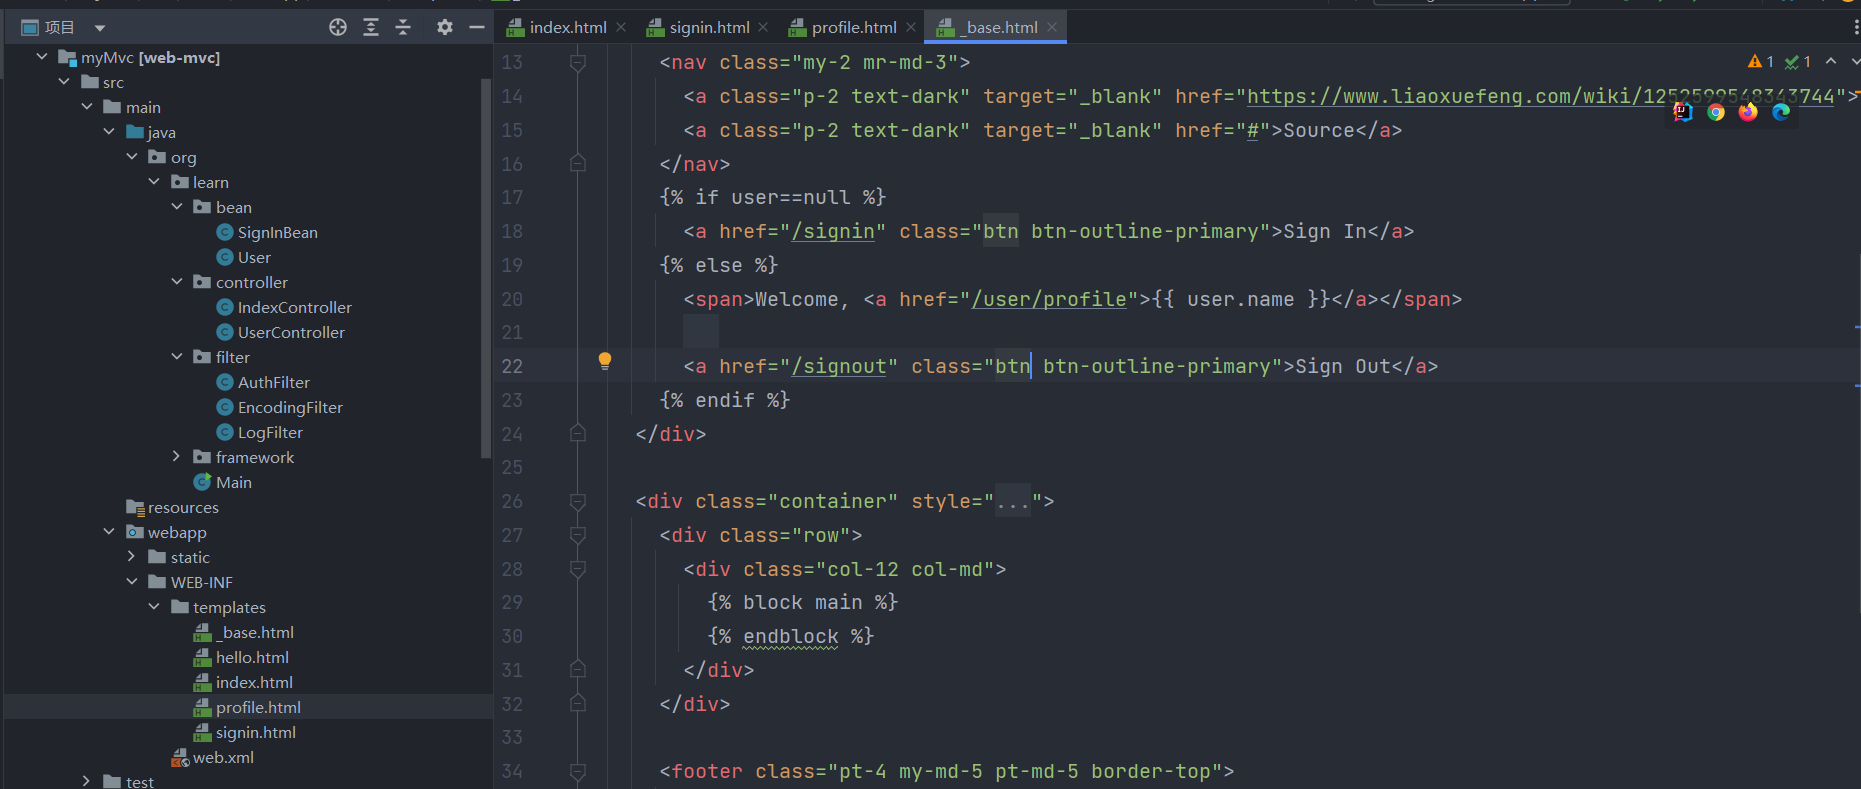
Task: Collapse the controller package
Action: (x=177, y=282)
